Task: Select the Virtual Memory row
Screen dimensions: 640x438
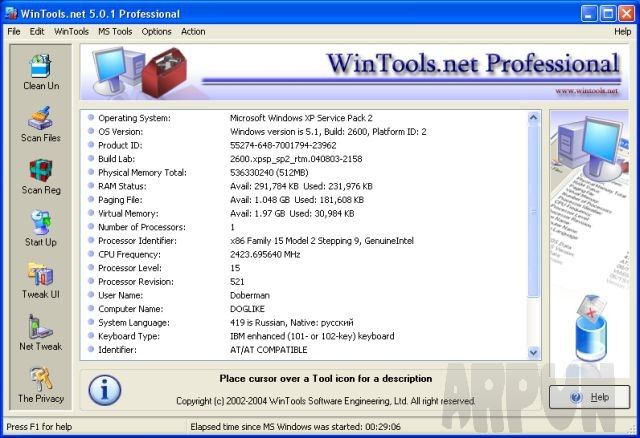Action: (304, 213)
